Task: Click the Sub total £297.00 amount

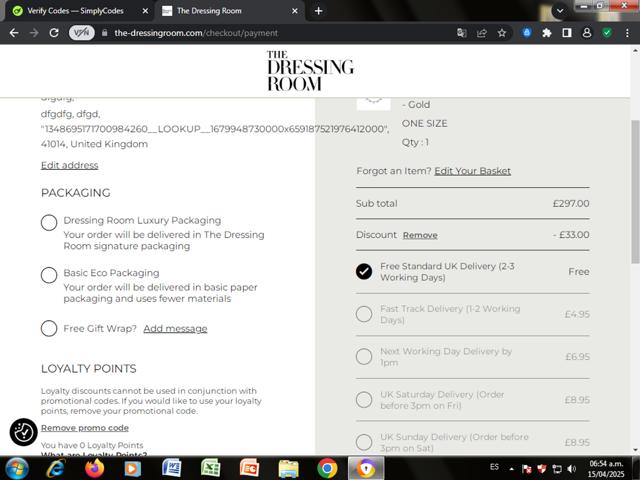Action: click(571, 203)
